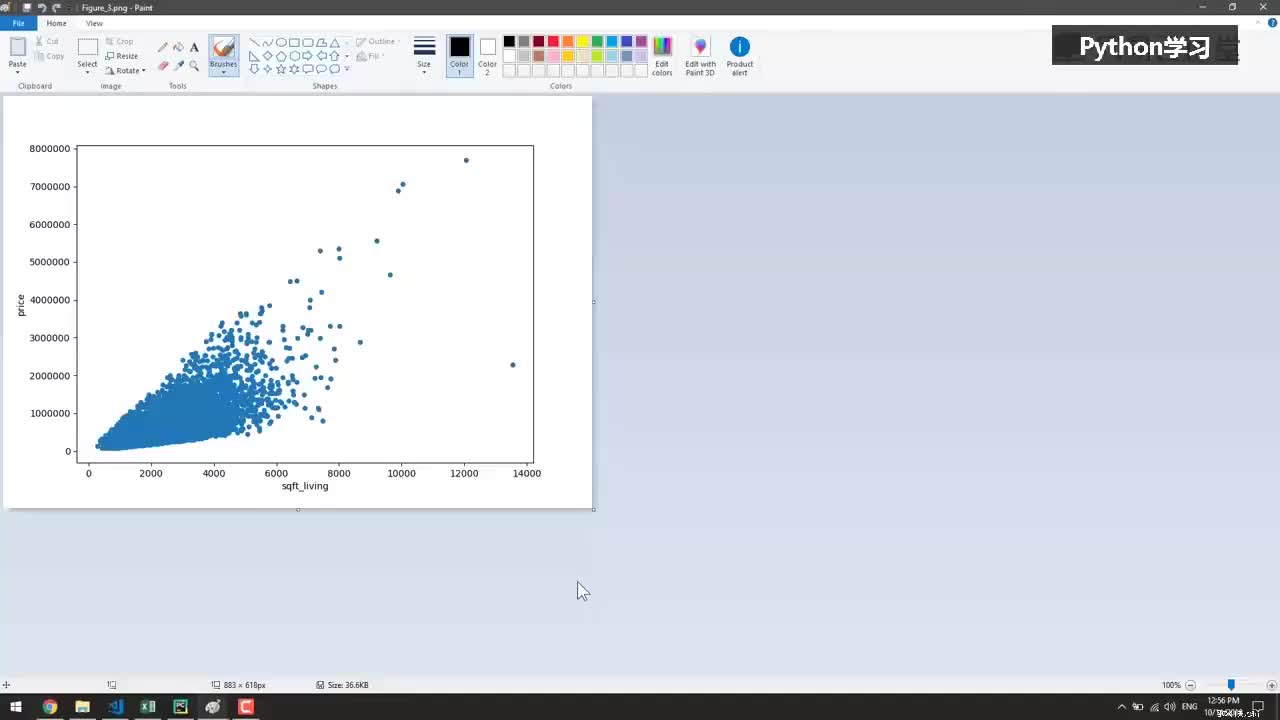The width and height of the screenshot is (1280, 720).
Task: Open the Windows Start menu
Action: click(16, 707)
